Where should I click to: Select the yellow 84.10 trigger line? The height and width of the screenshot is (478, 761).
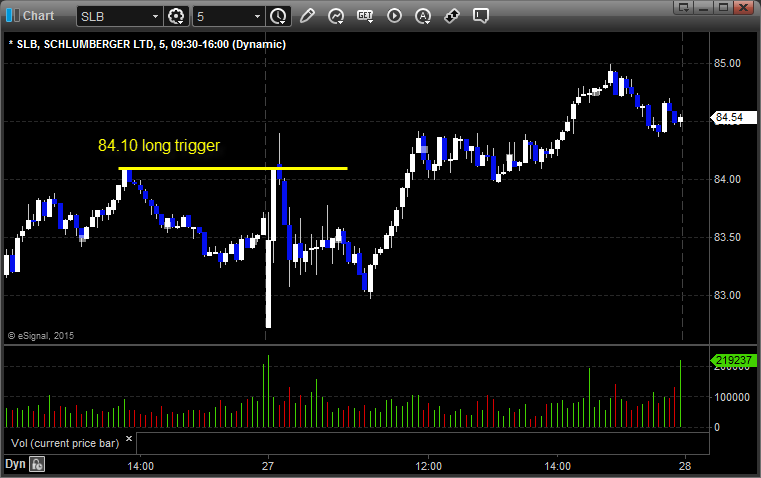pyautogui.click(x=233, y=168)
